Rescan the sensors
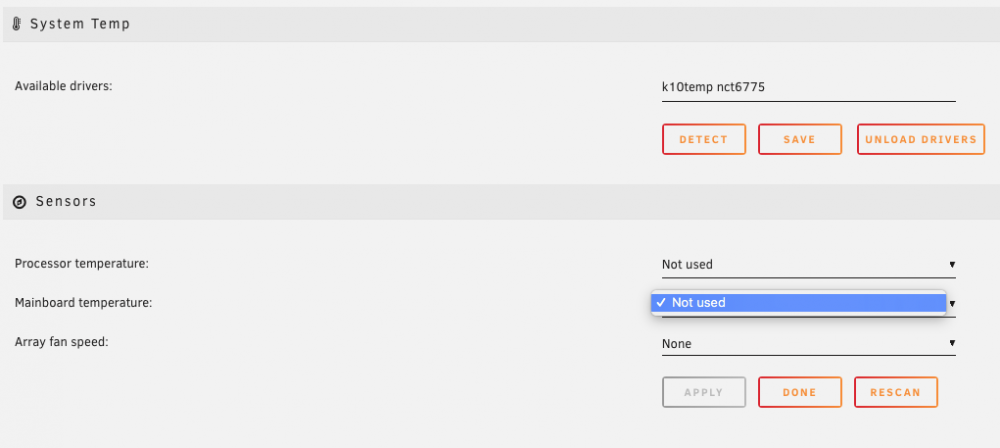This screenshot has height=448, width=1000. coord(895,392)
